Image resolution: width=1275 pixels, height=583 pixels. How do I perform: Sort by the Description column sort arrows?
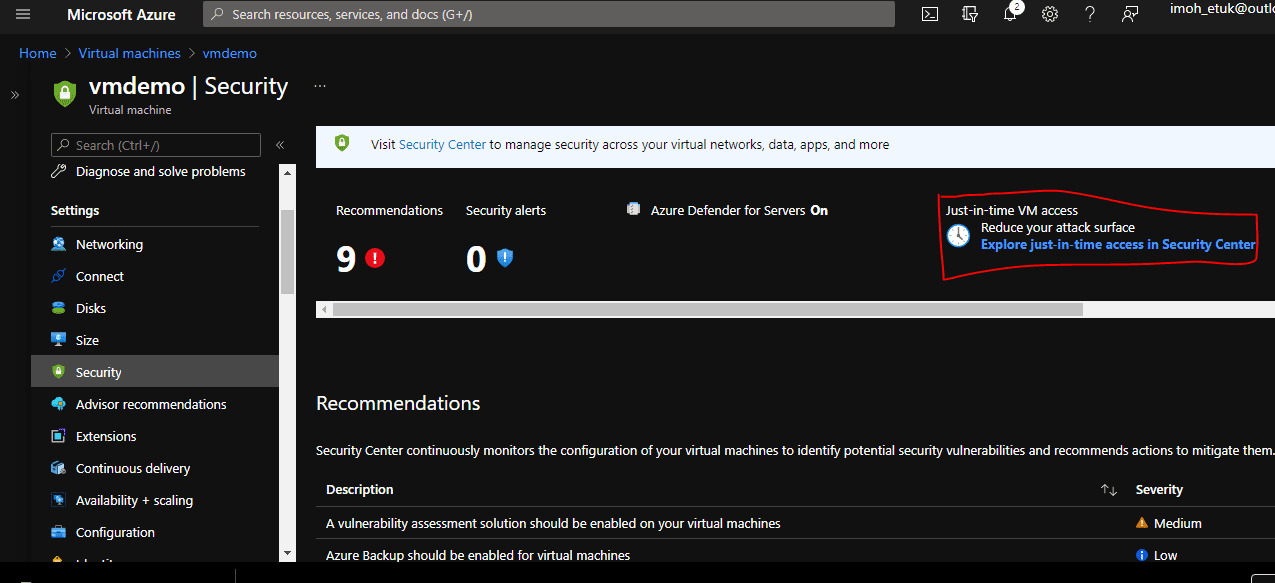(1108, 490)
